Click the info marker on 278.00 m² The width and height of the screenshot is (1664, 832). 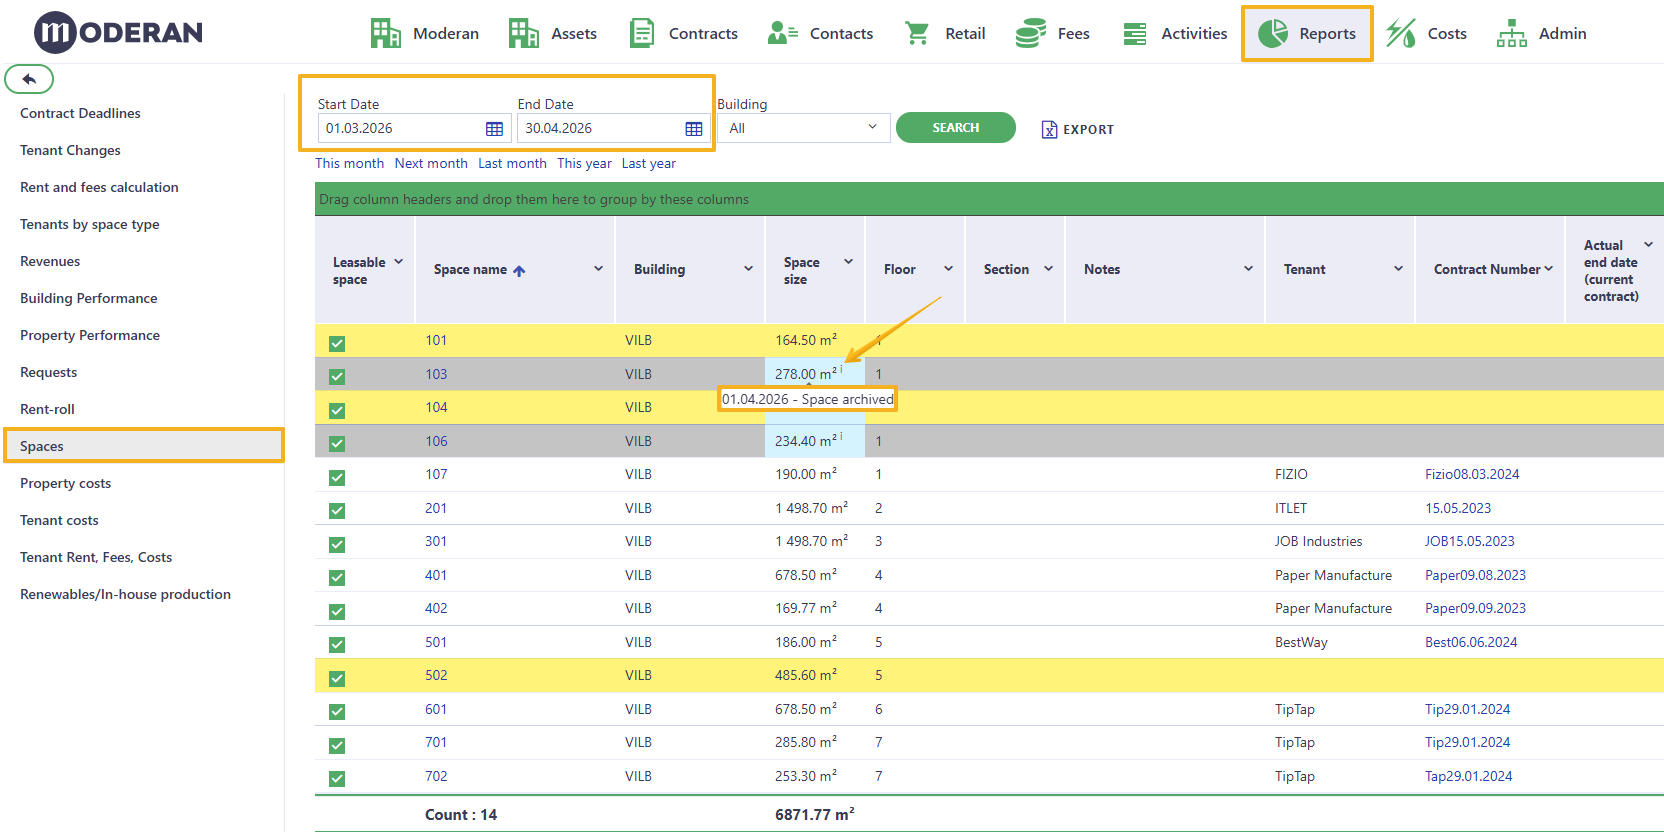point(841,369)
